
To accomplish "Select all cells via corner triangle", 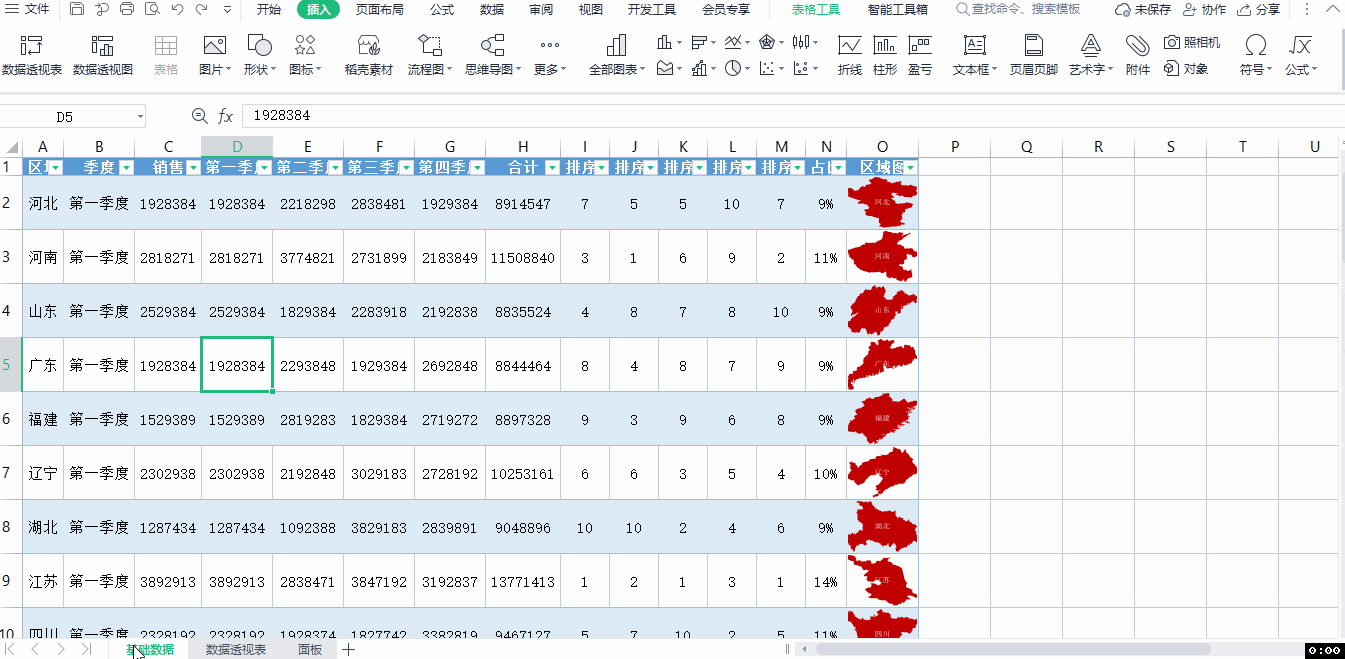I will pyautogui.click(x=11, y=146).
